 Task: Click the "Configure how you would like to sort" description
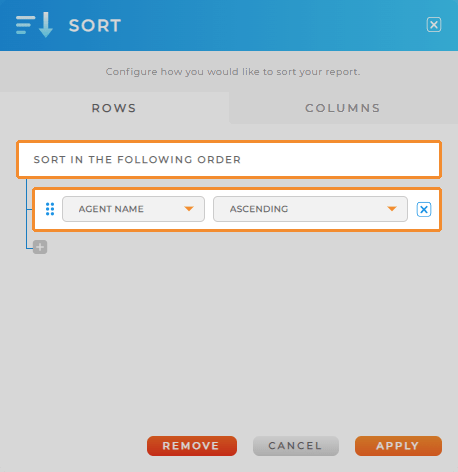233,72
